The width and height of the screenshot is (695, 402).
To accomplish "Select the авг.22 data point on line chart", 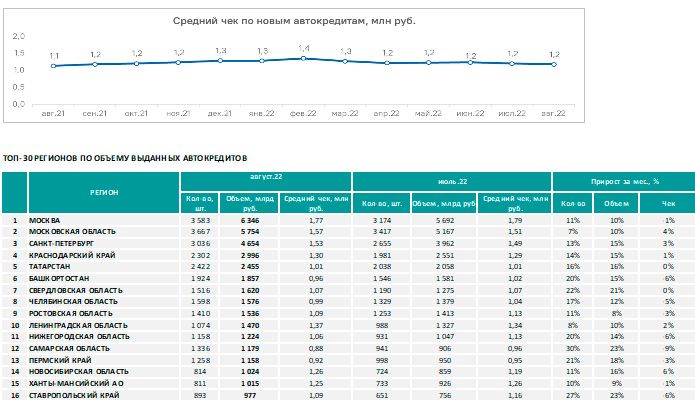I will coord(554,64).
